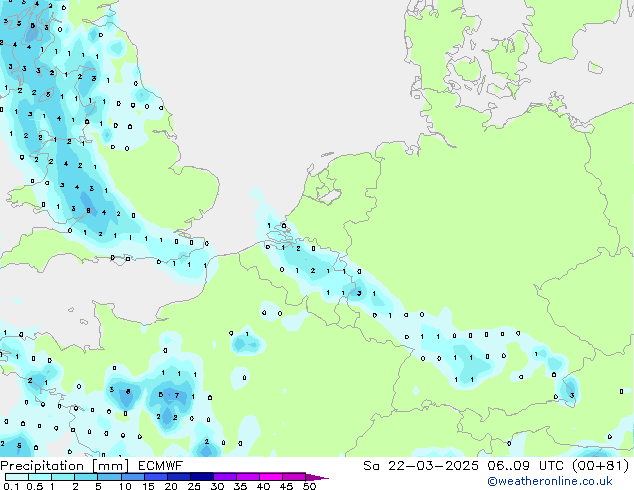Choose the 25–30 mm navy legend swatch
This screenshot has width=634, height=490.
click(x=202, y=477)
